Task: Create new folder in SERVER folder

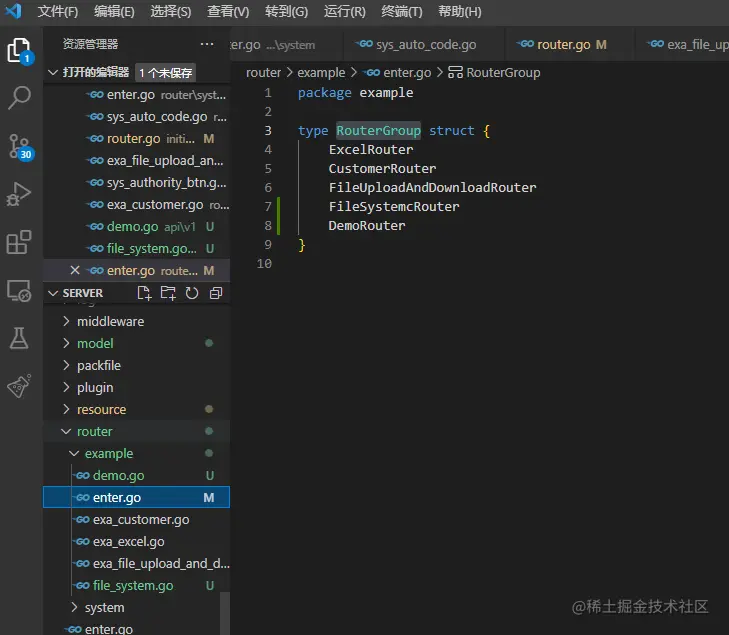Action: (168, 293)
